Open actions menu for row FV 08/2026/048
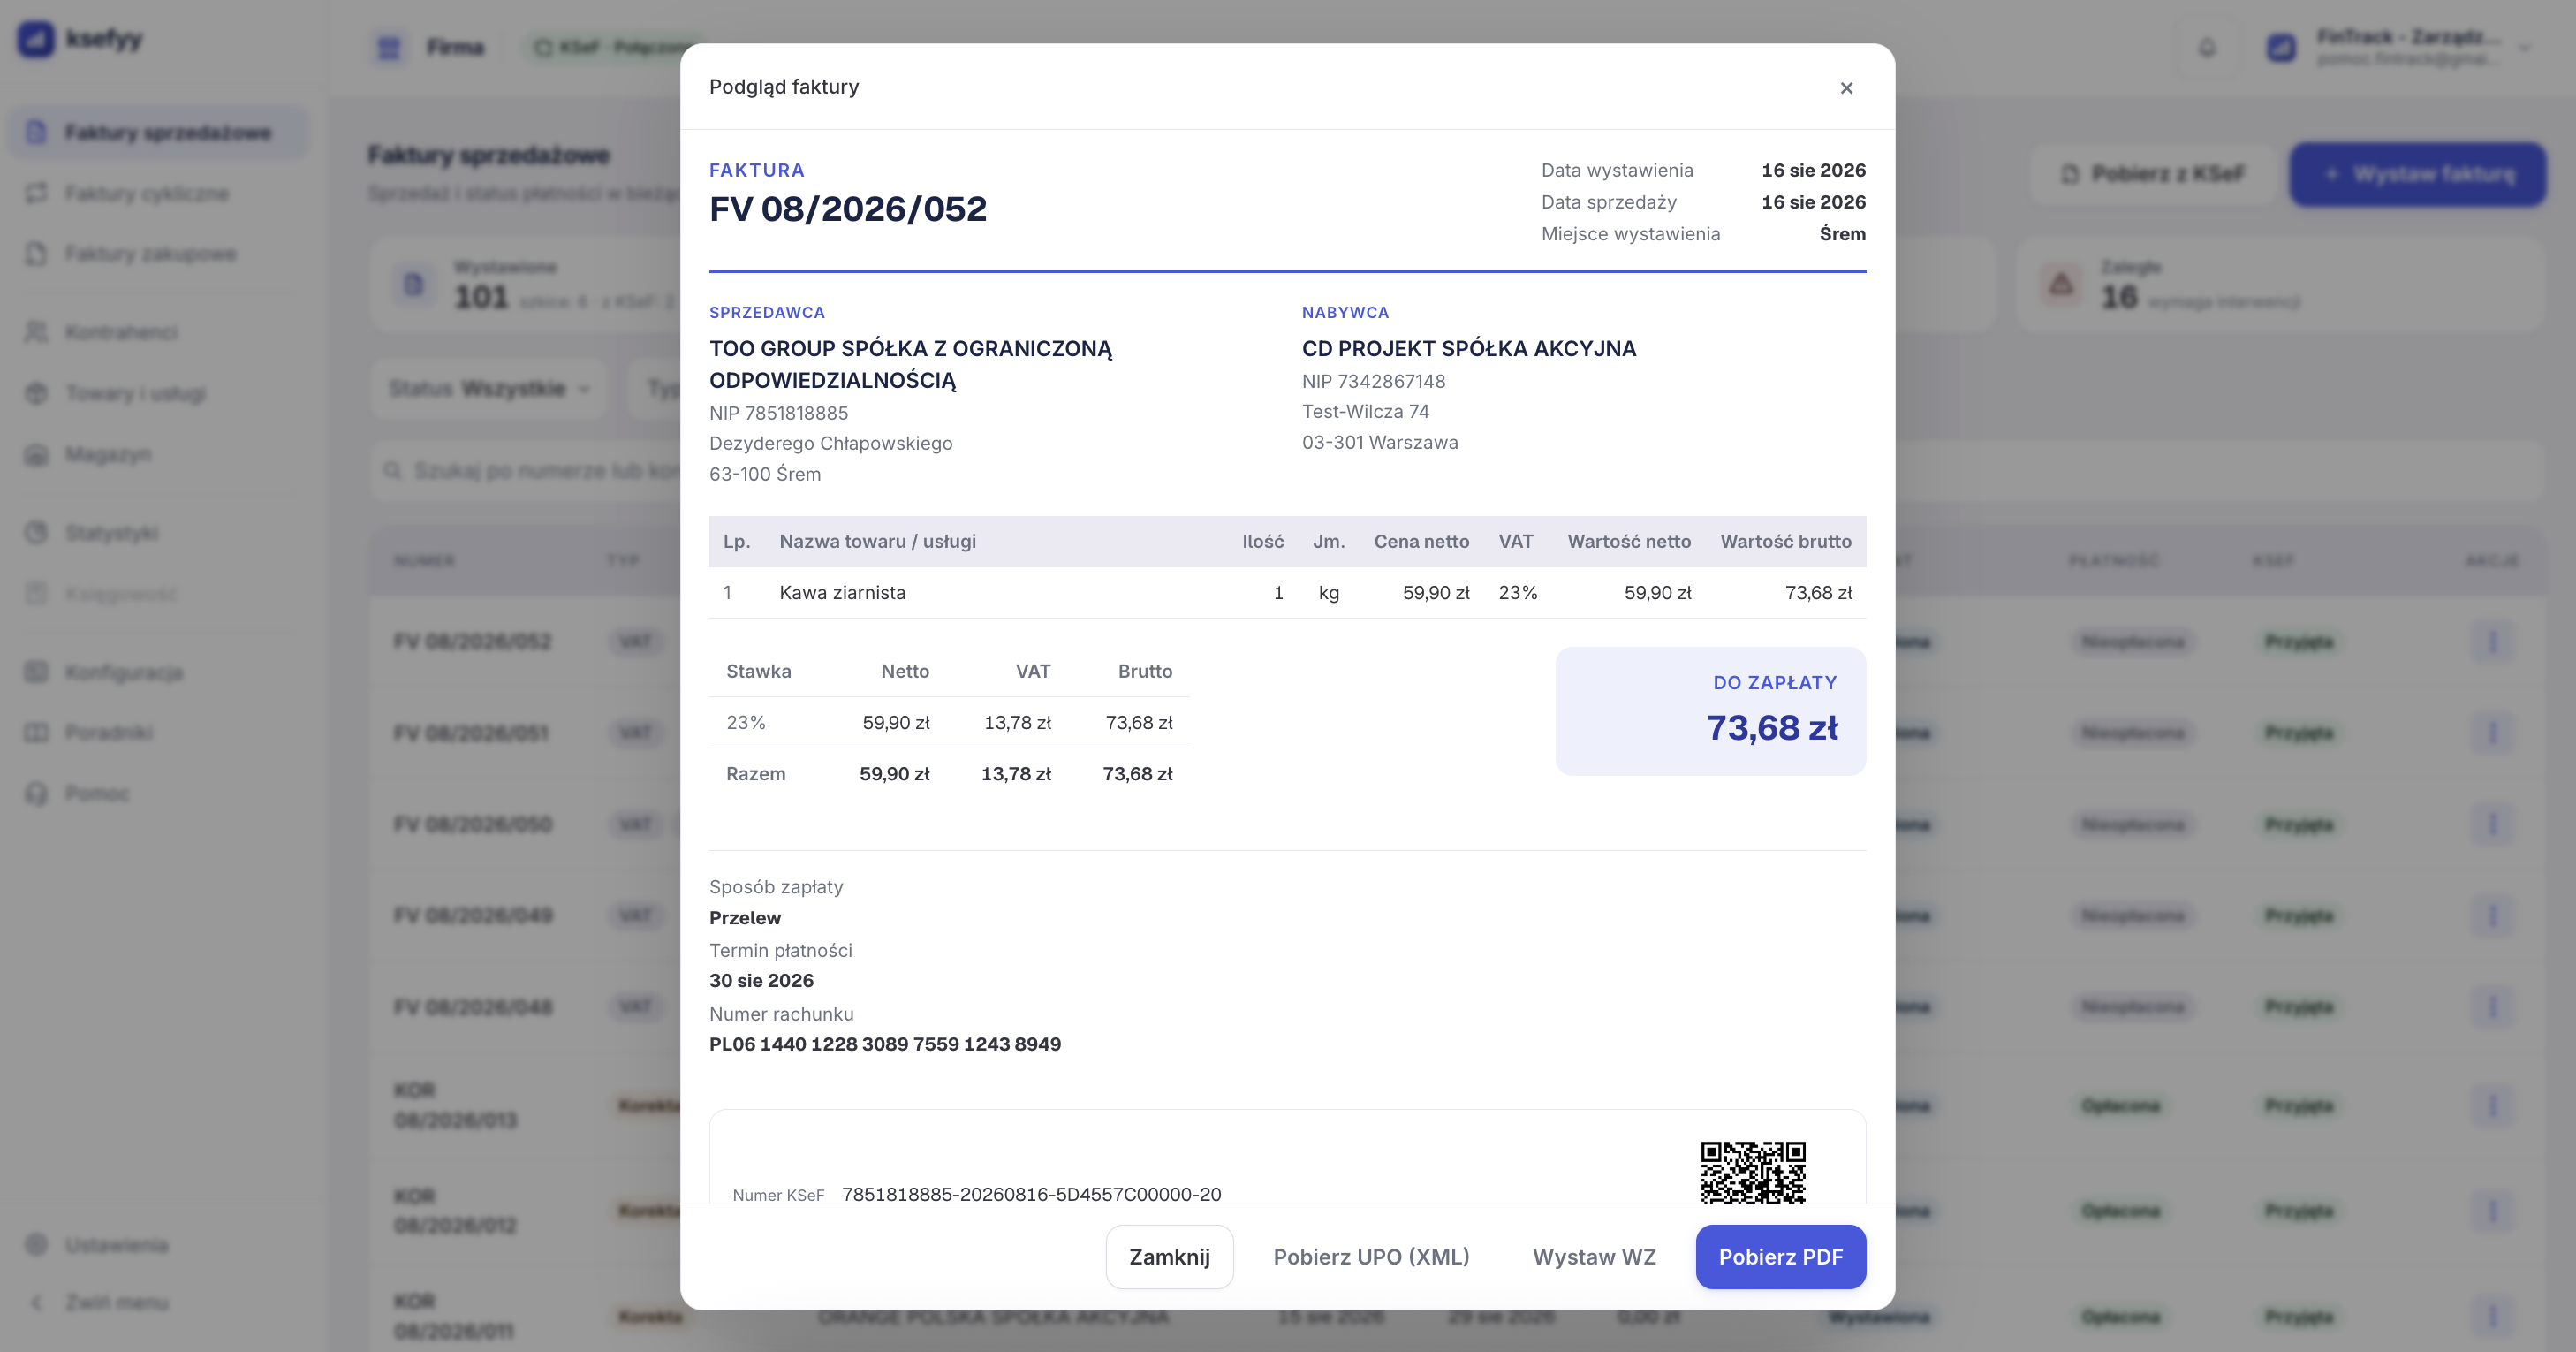This screenshot has width=2576, height=1352. pyautogui.click(x=2491, y=1007)
